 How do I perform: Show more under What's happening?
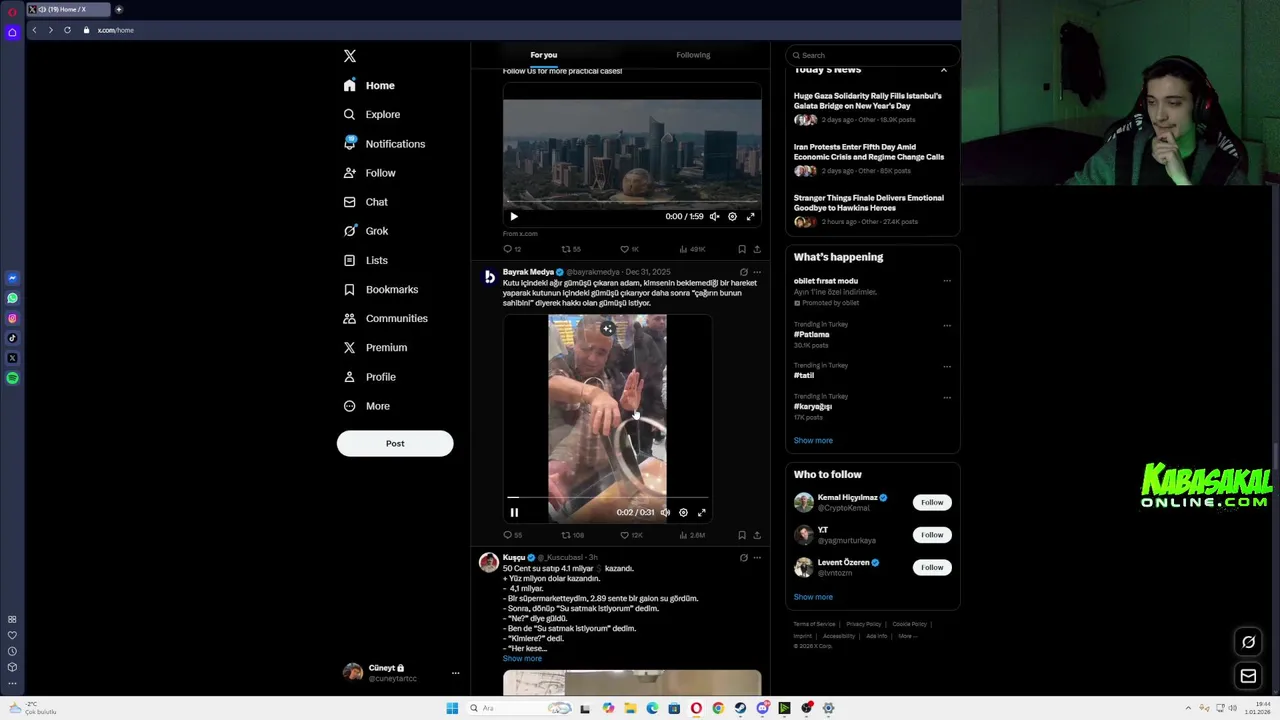click(813, 440)
